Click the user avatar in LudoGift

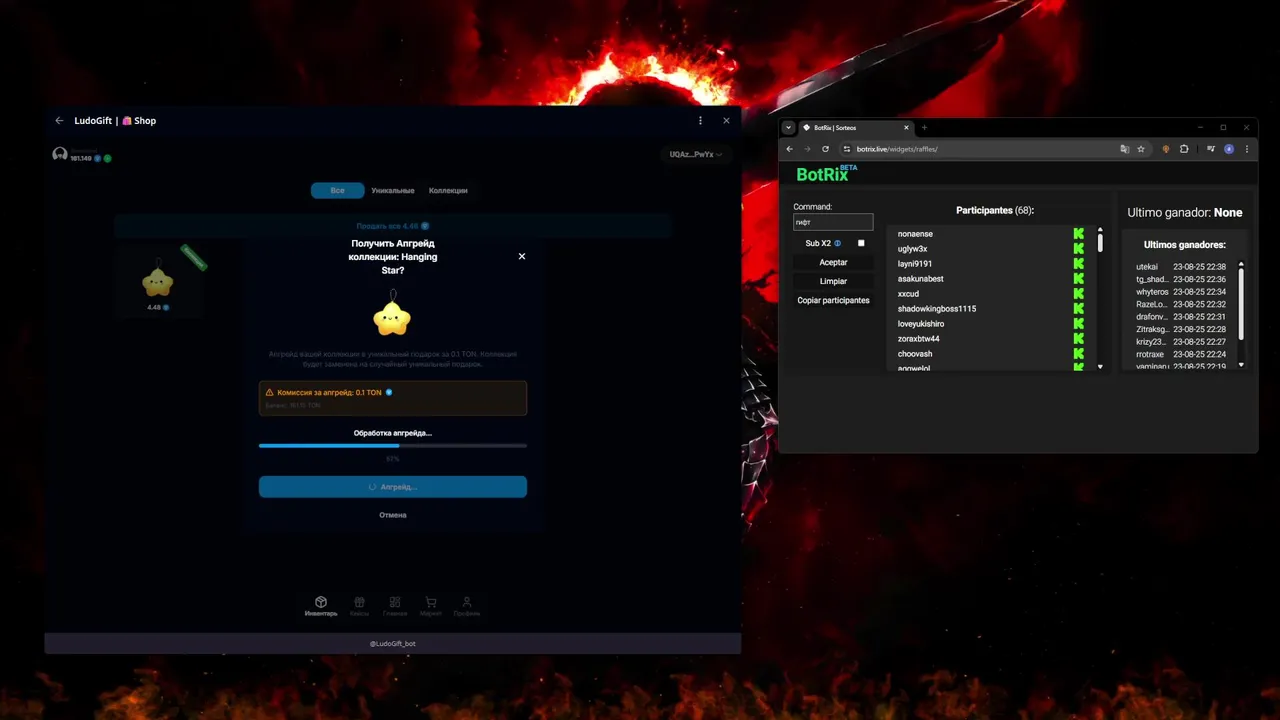(60, 155)
